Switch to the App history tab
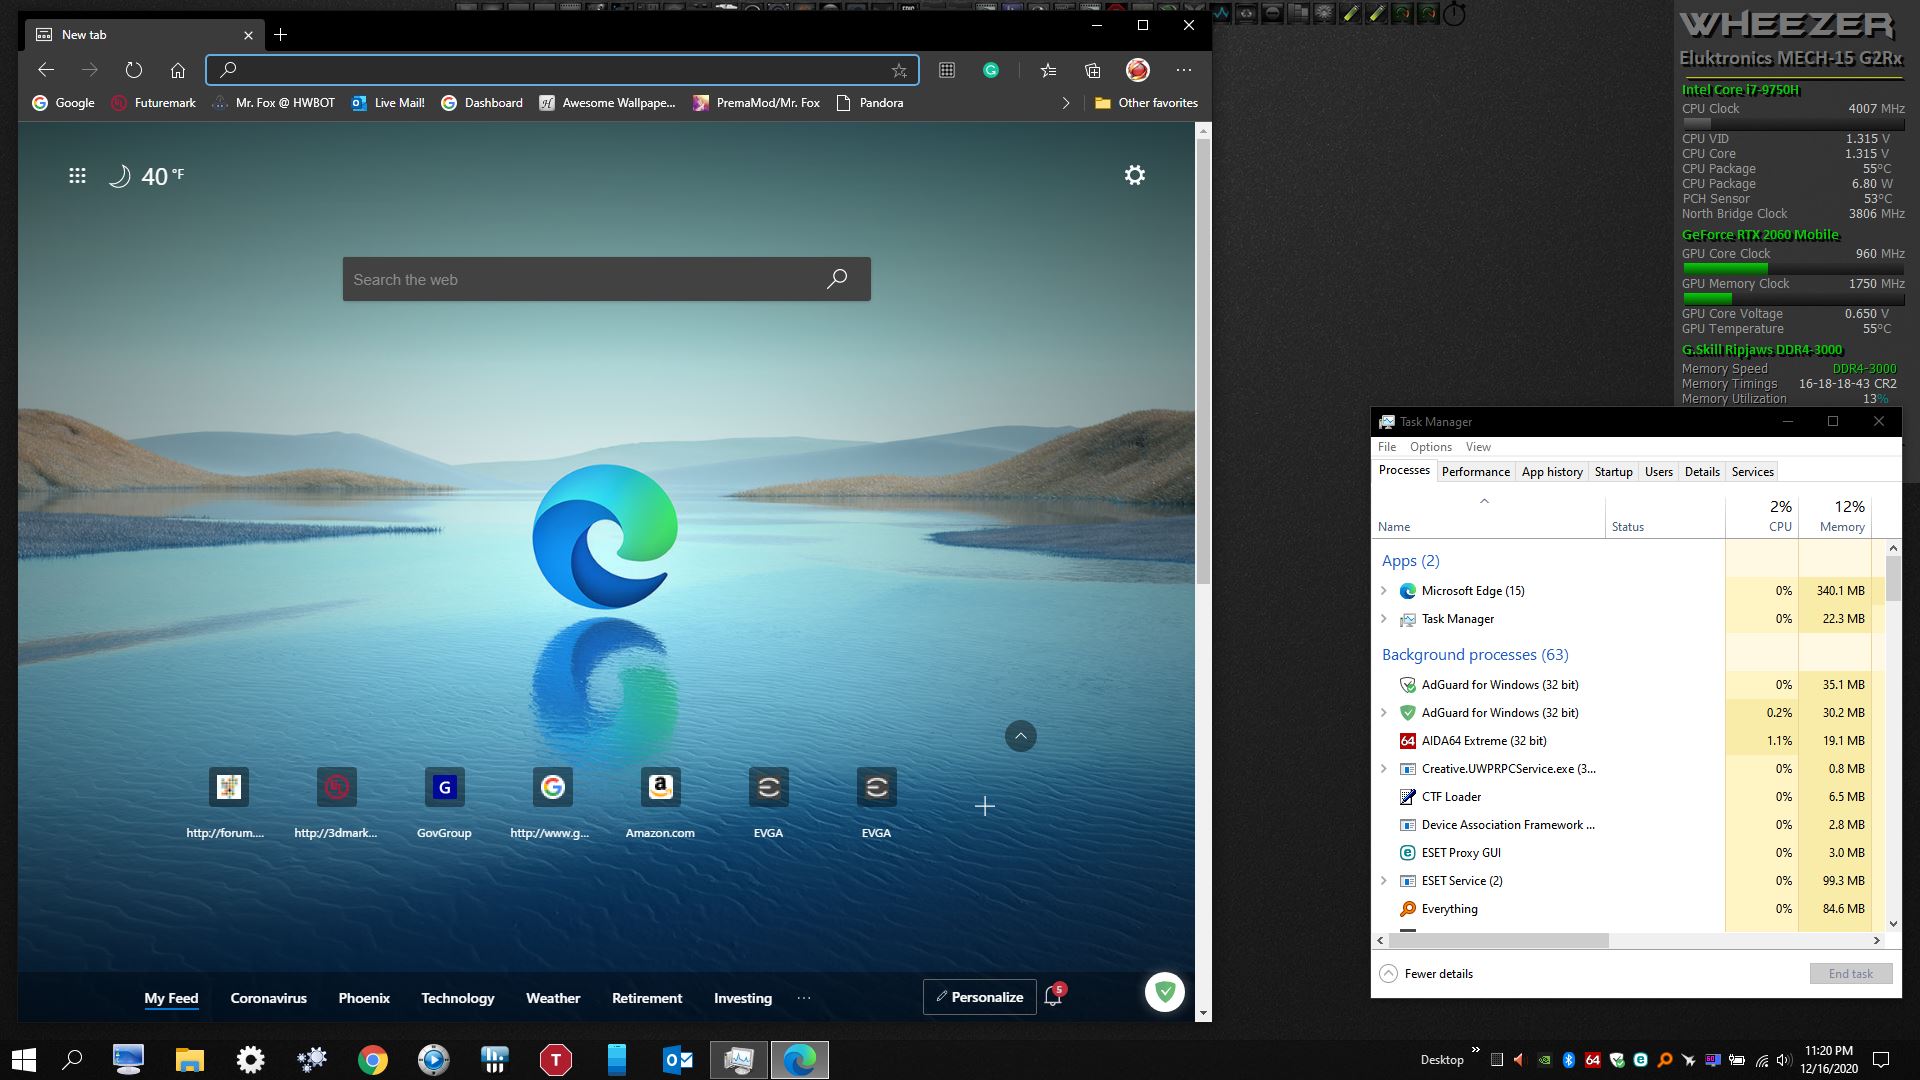 [1552, 472]
